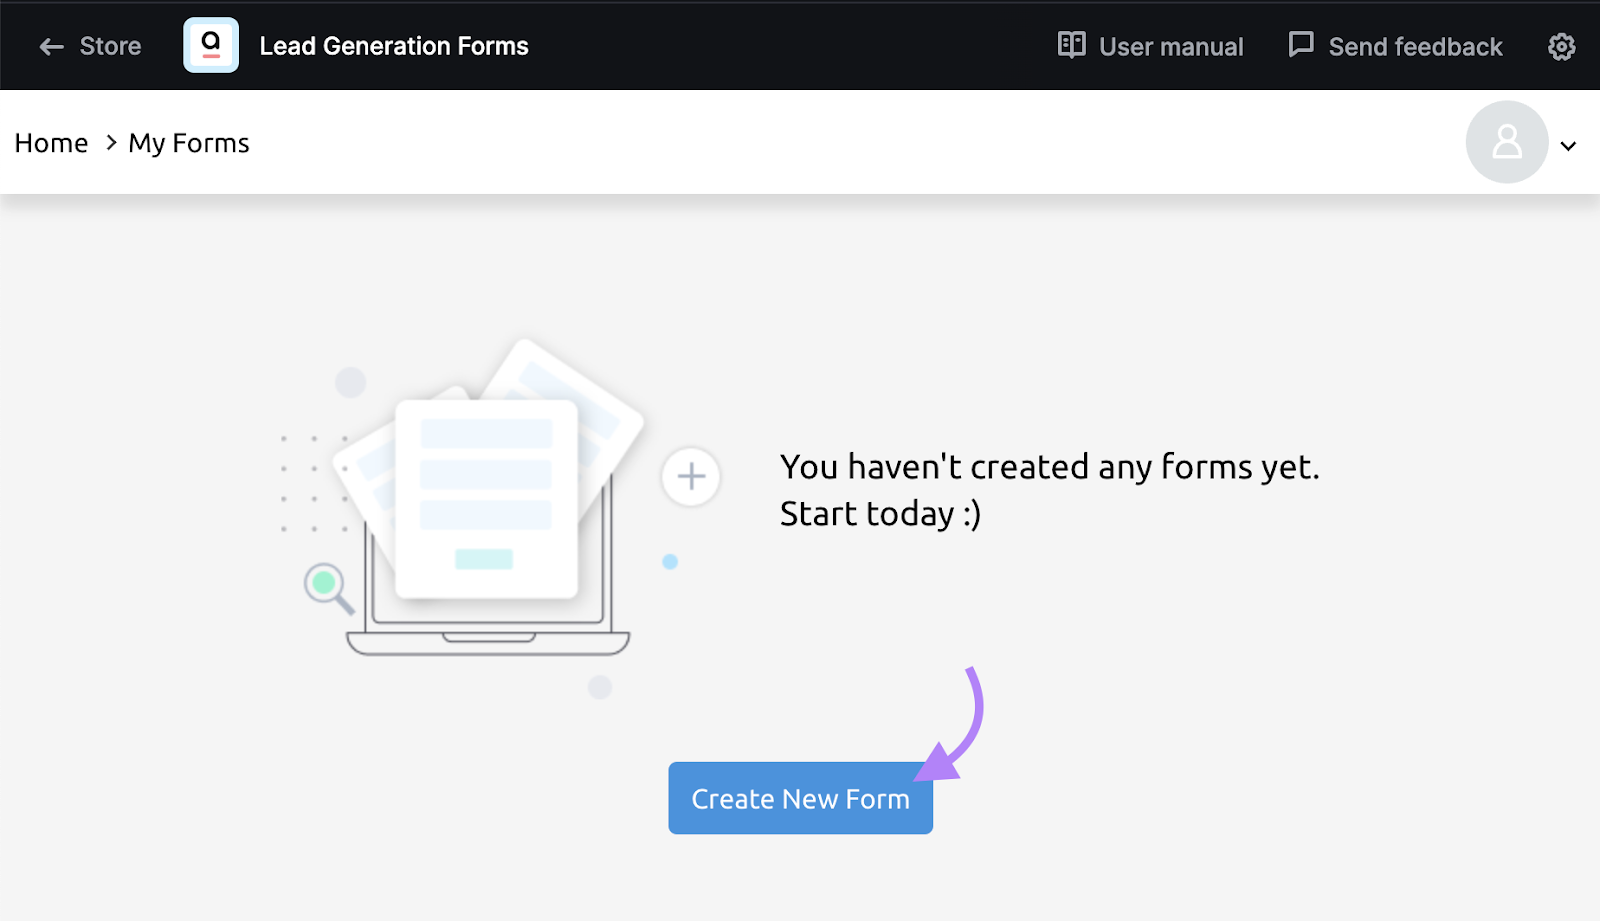Open the Send feedback link
Image resolution: width=1600 pixels, height=921 pixels.
click(1414, 45)
